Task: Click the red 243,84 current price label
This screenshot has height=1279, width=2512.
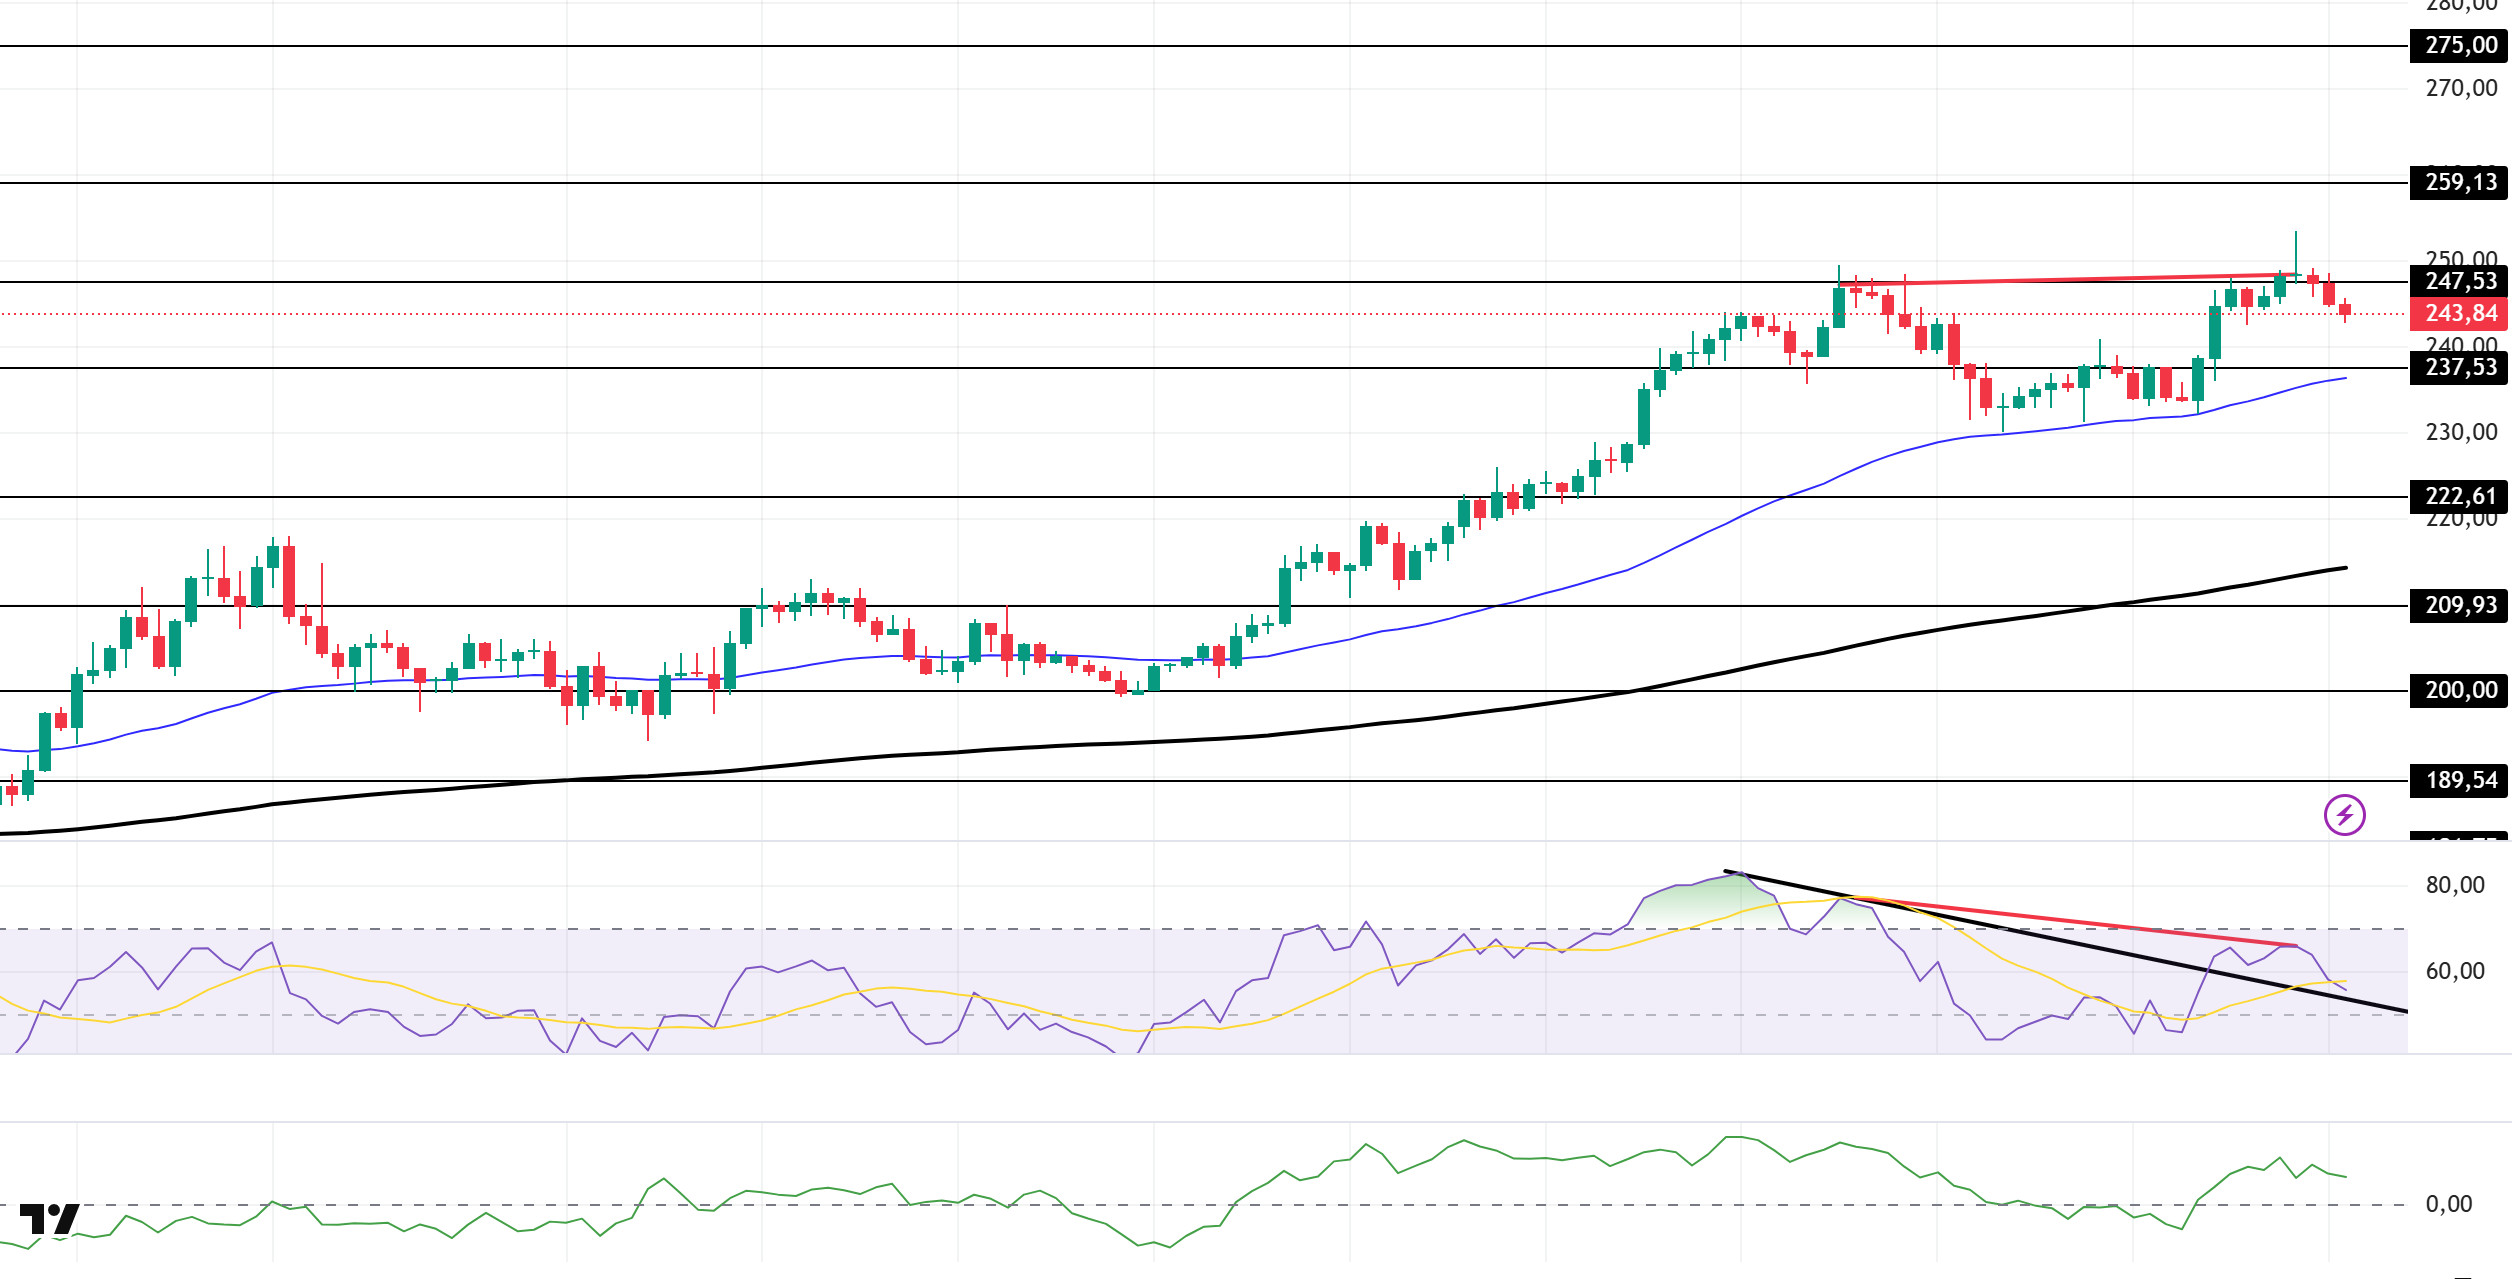Action: point(2459,313)
